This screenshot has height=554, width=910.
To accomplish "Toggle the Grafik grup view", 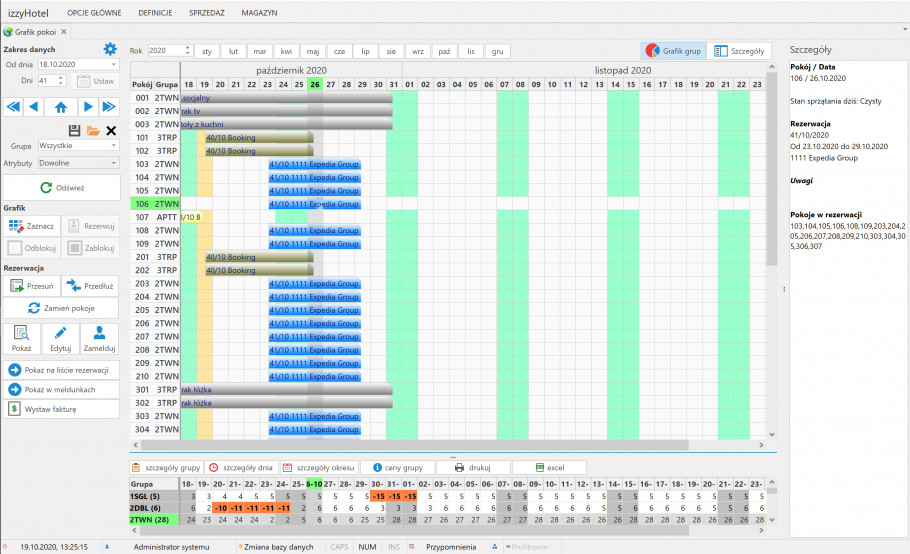I will [x=674, y=50].
